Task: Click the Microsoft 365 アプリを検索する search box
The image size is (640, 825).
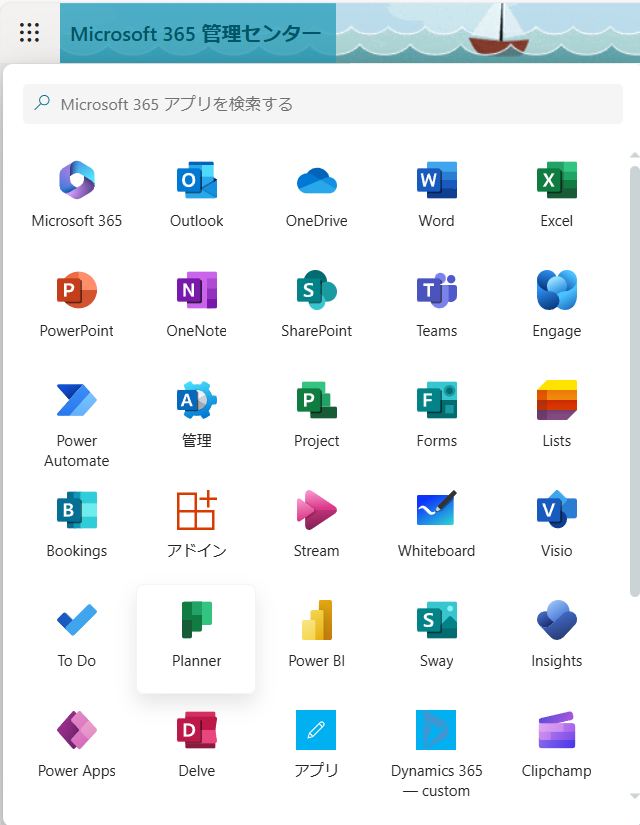Action: [x=323, y=104]
